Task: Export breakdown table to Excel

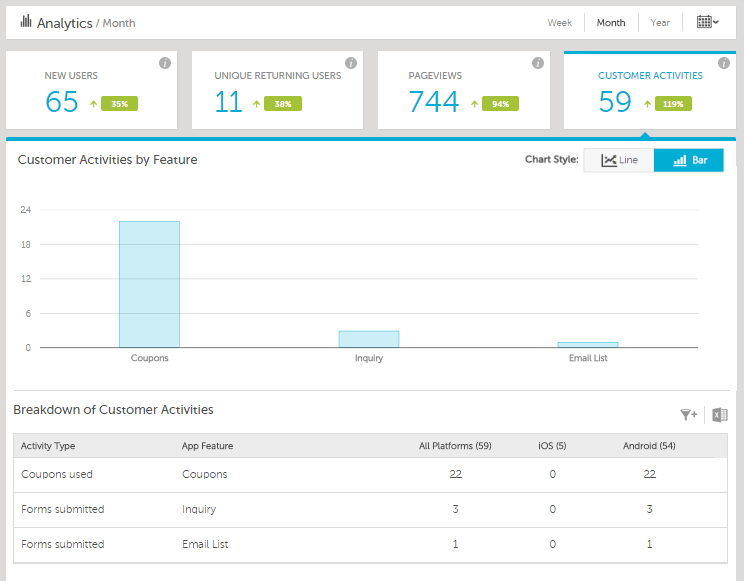Action: click(x=719, y=415)
